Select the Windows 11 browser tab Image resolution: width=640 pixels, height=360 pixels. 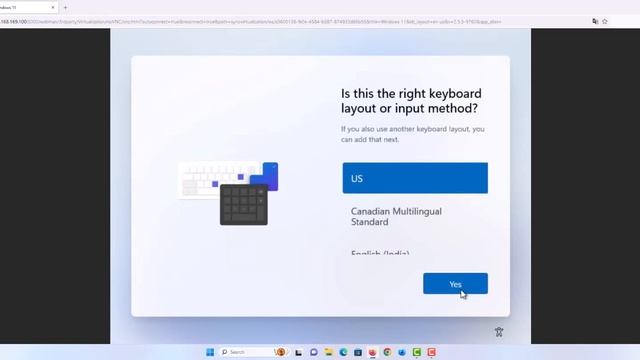tap(29, 7)
